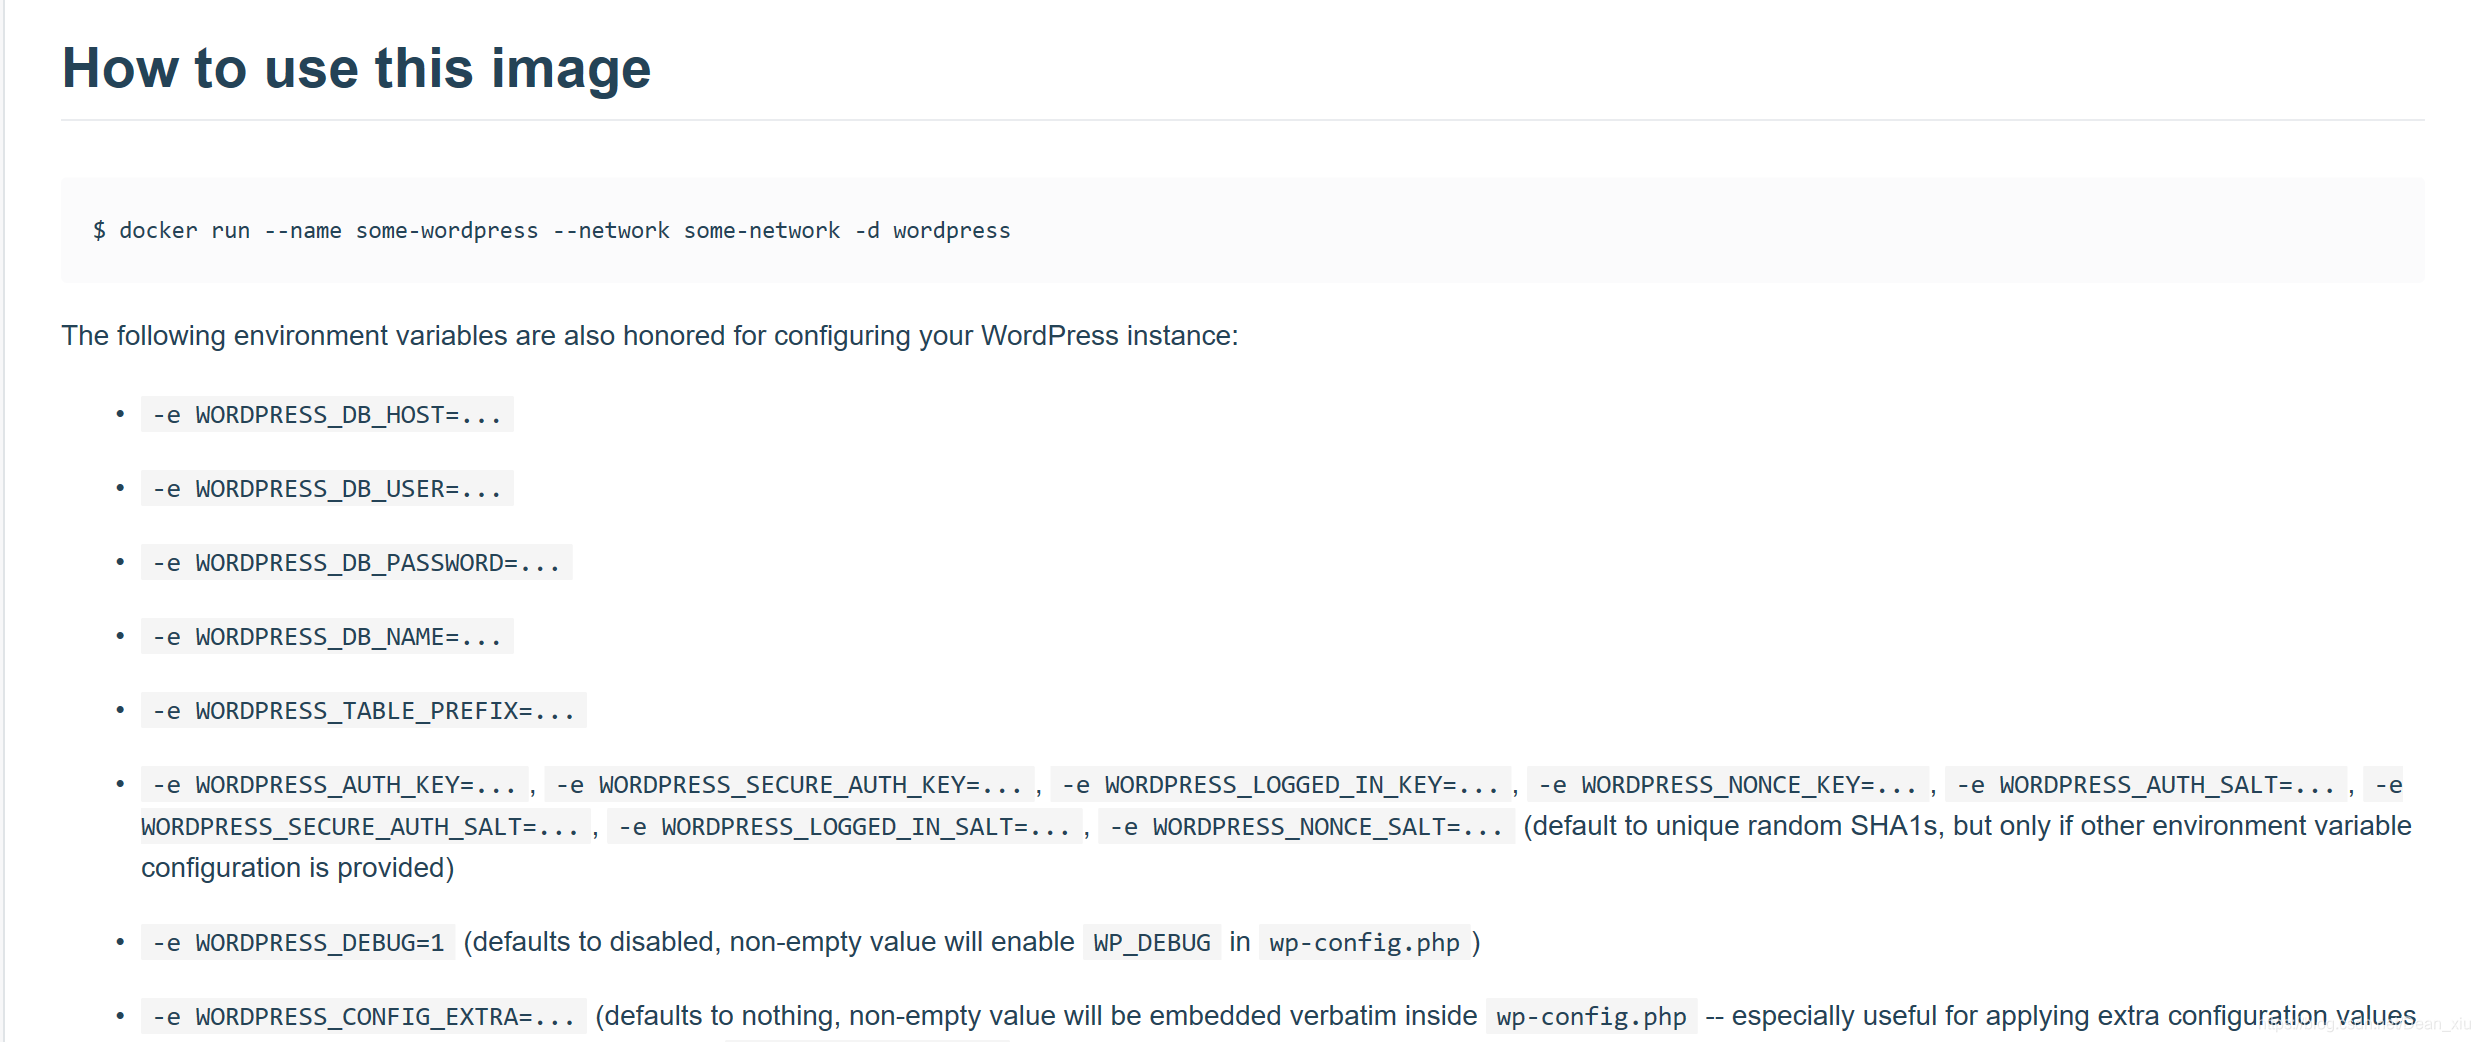Image resolution: width=2480 pixels, height=1042 pixels.
Task: Select the -e WORDPRESS_DB_PASSWORD=... code entry
Action: pyautogui.click(x=357, y=562)
